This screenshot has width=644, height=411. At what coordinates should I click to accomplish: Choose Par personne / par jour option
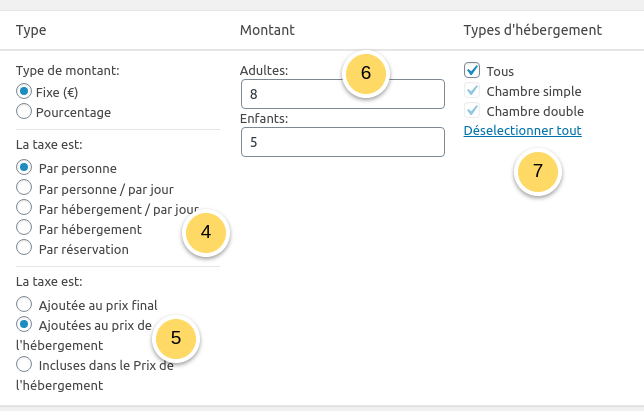coord(25,187)
